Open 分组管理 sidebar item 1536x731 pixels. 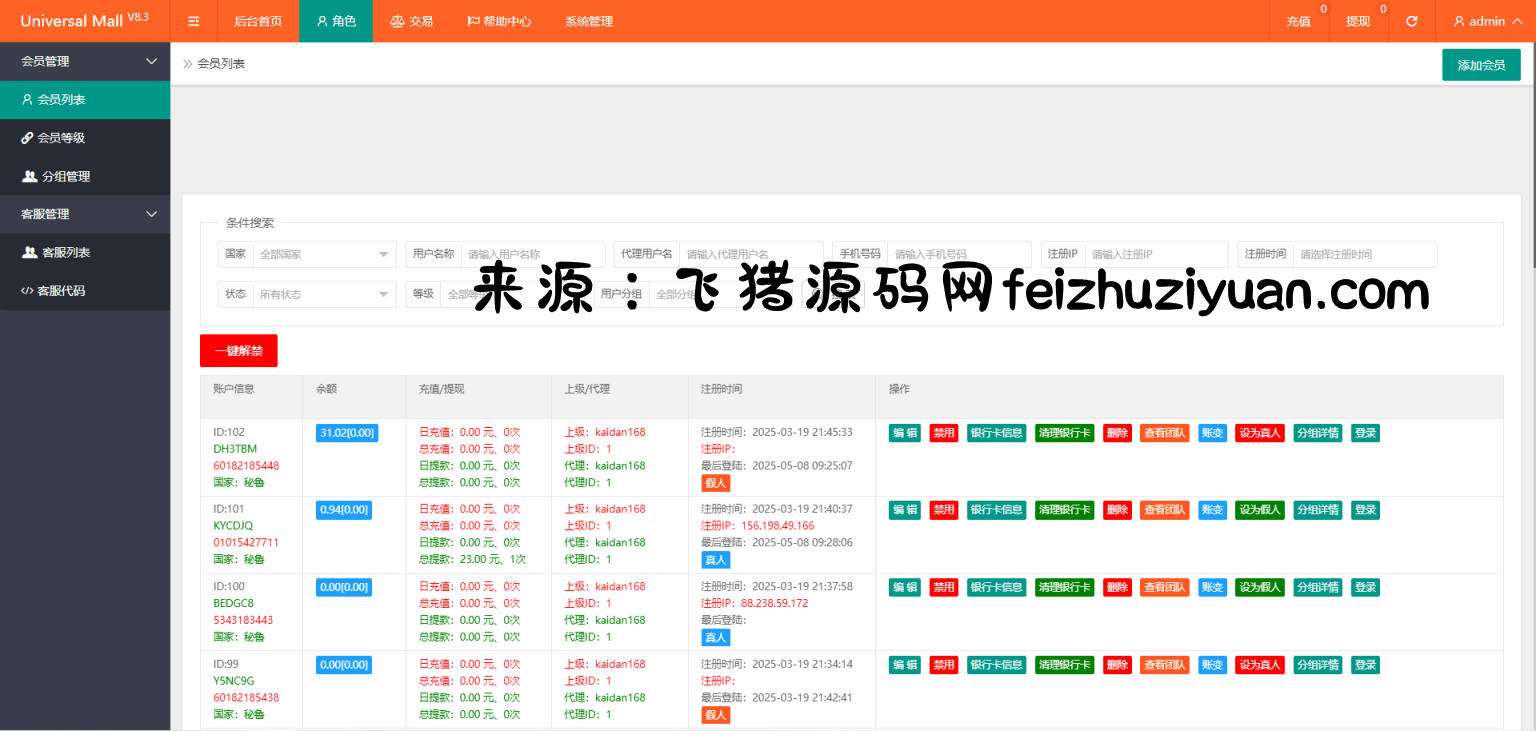[65, 176]
